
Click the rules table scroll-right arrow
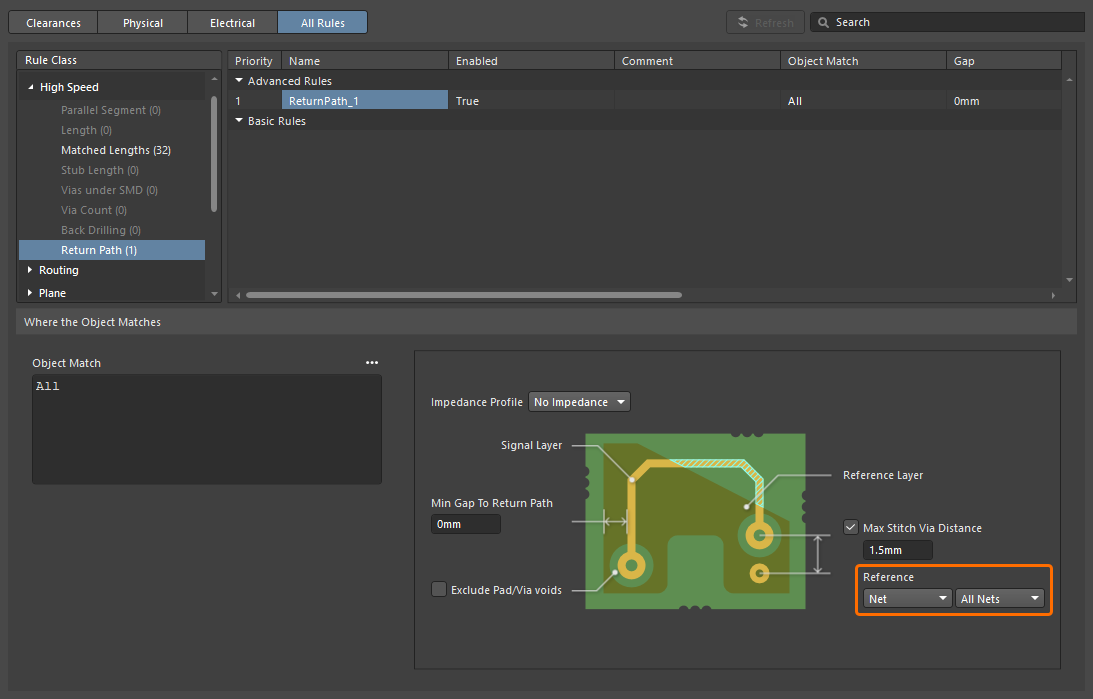pyautogui.click(x=1053, y=295)
